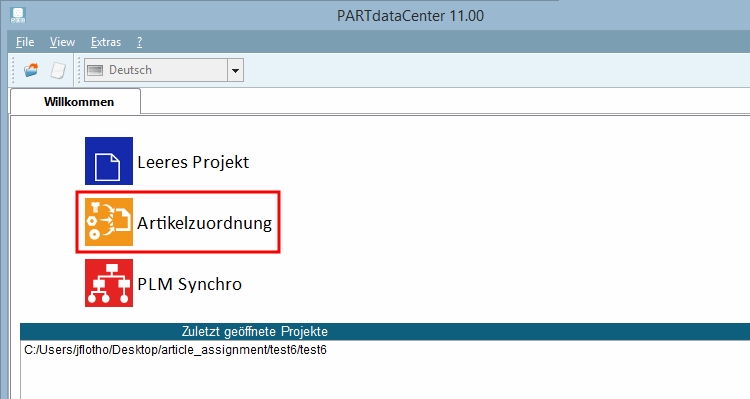
Task: Click the PARTdataCenter app icon in title bar
Action: point(18,15)
